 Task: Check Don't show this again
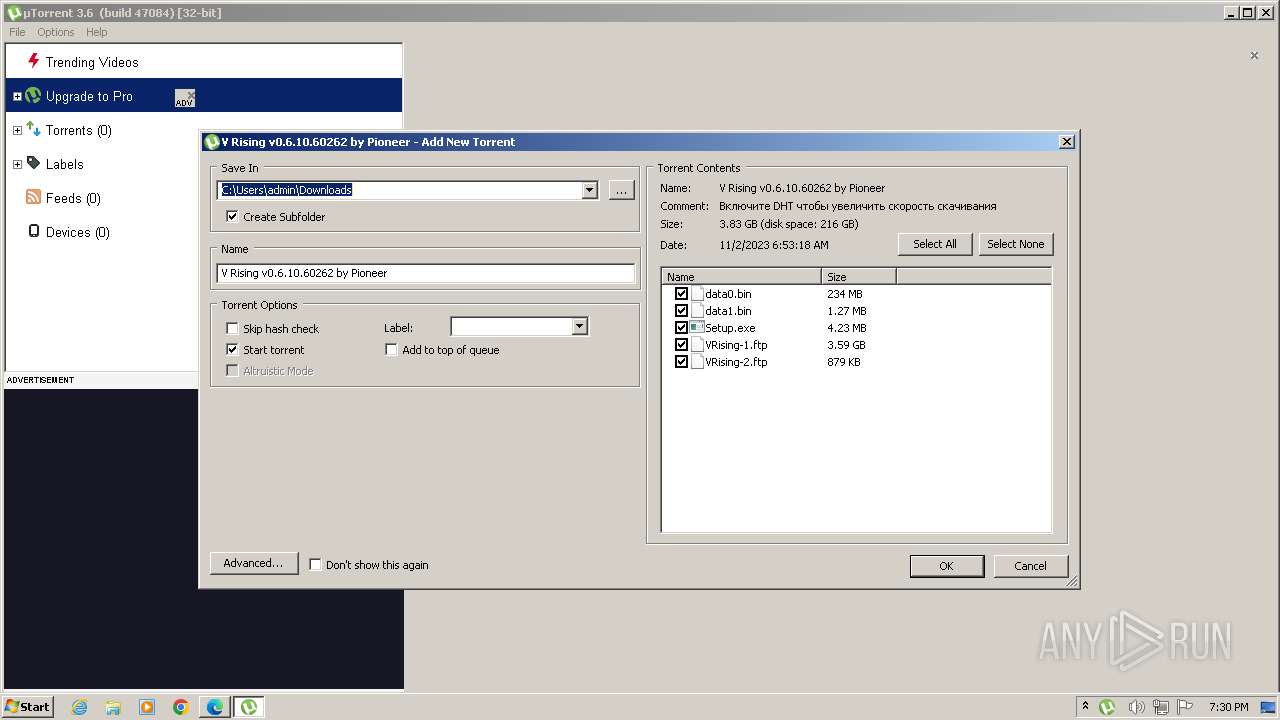[x=315, y=564]
